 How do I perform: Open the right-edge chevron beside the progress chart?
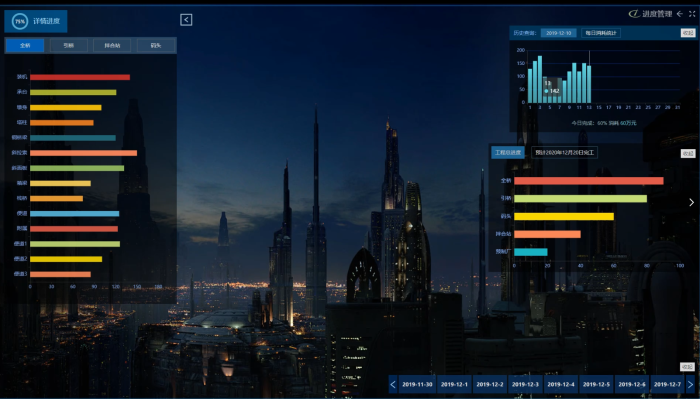pos(692,202)
